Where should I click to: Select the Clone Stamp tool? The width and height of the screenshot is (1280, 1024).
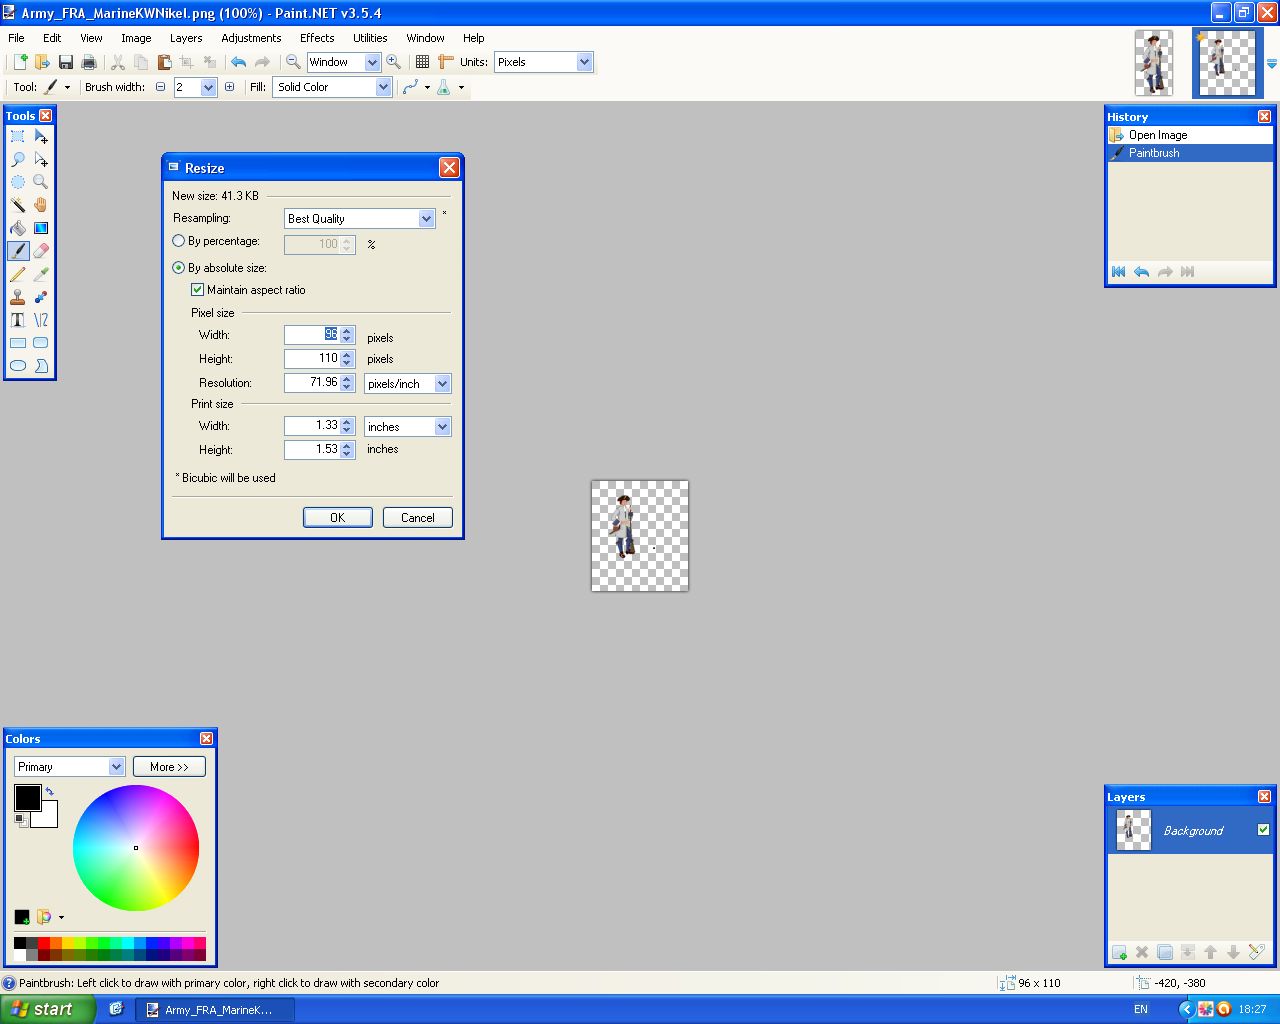click(18, 297)
